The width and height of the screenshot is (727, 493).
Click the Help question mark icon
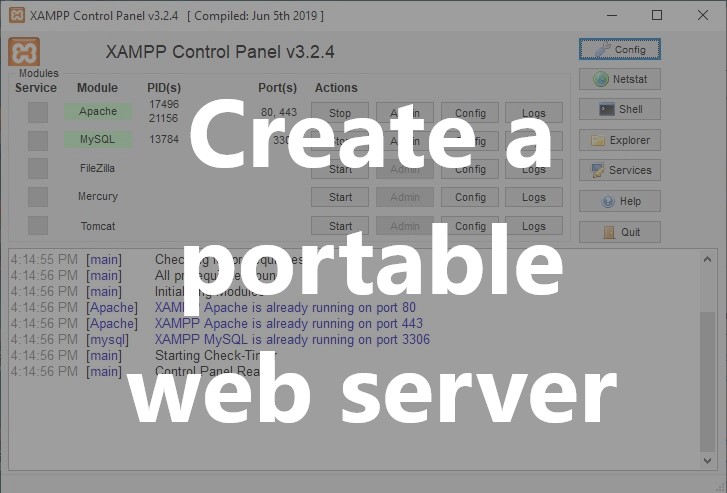click(x=607, y=201)
